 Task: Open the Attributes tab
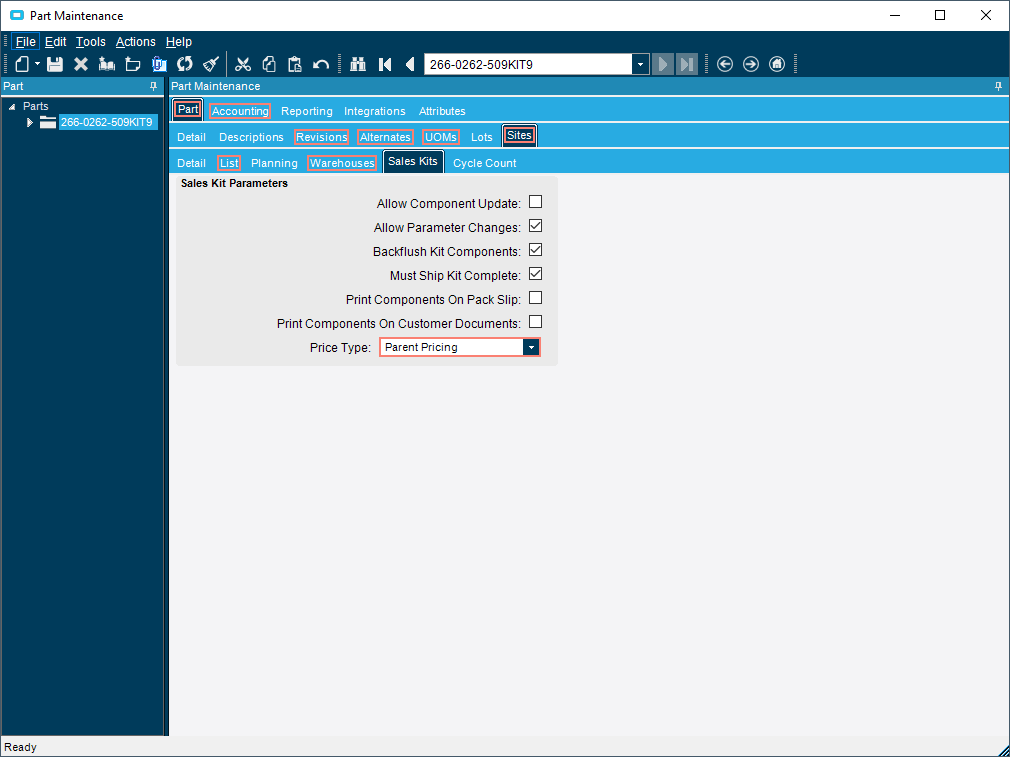(x=442, y=111)
